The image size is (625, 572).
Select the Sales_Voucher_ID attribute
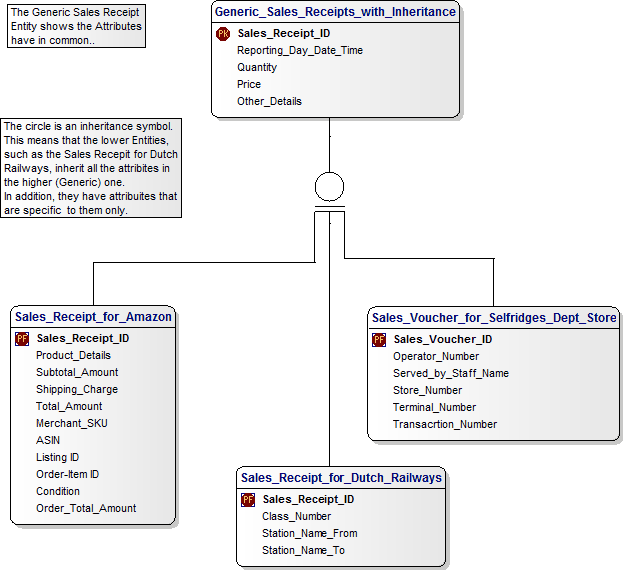click(443, 339)
